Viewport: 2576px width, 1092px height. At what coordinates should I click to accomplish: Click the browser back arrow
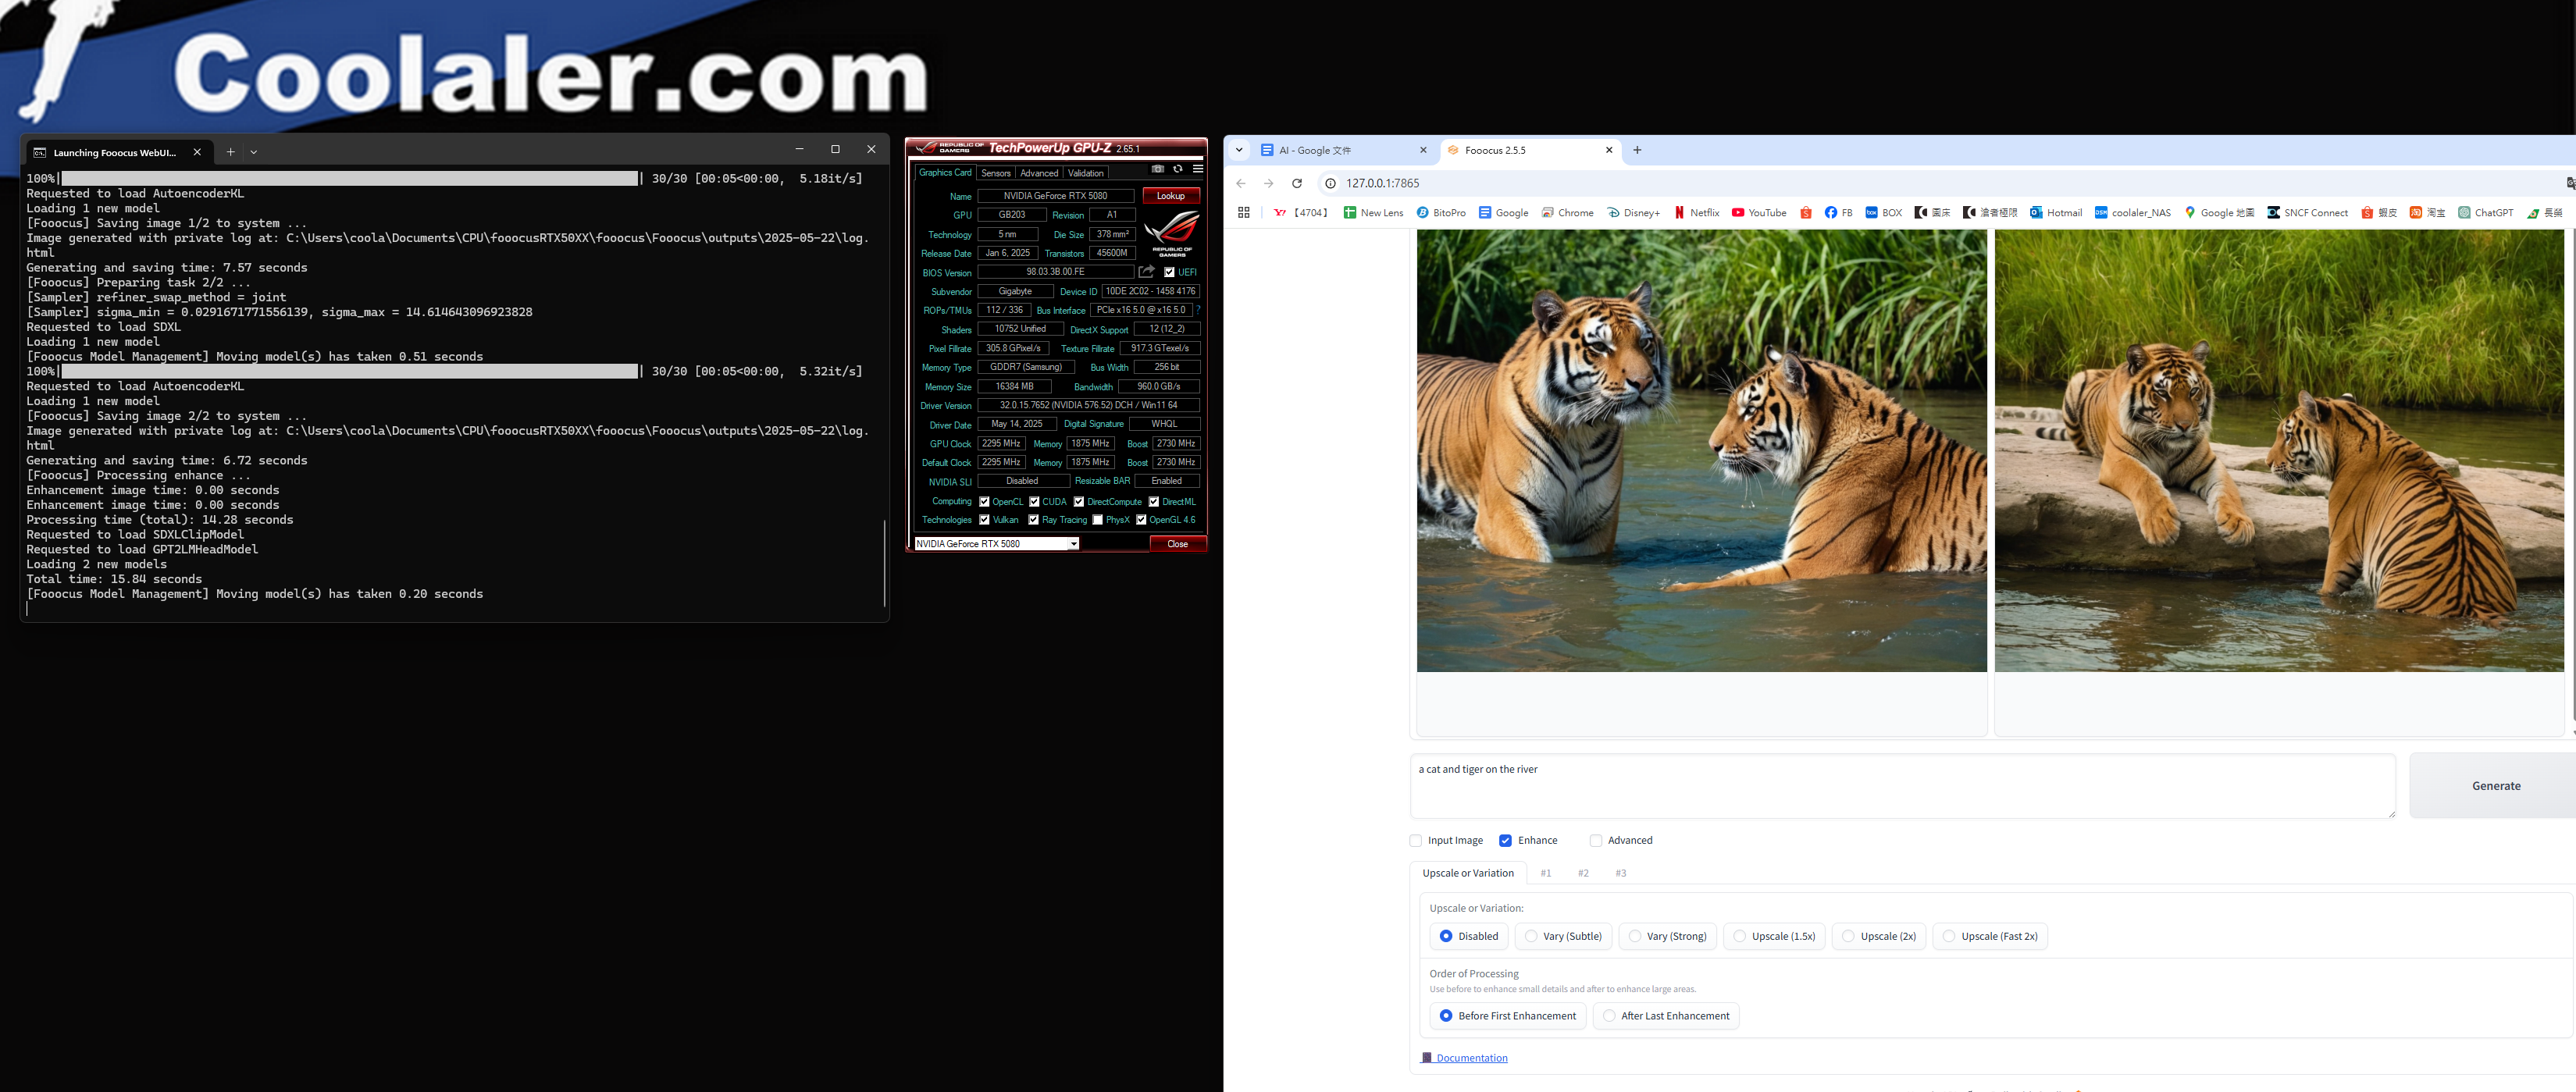[x=1241, y=183]
